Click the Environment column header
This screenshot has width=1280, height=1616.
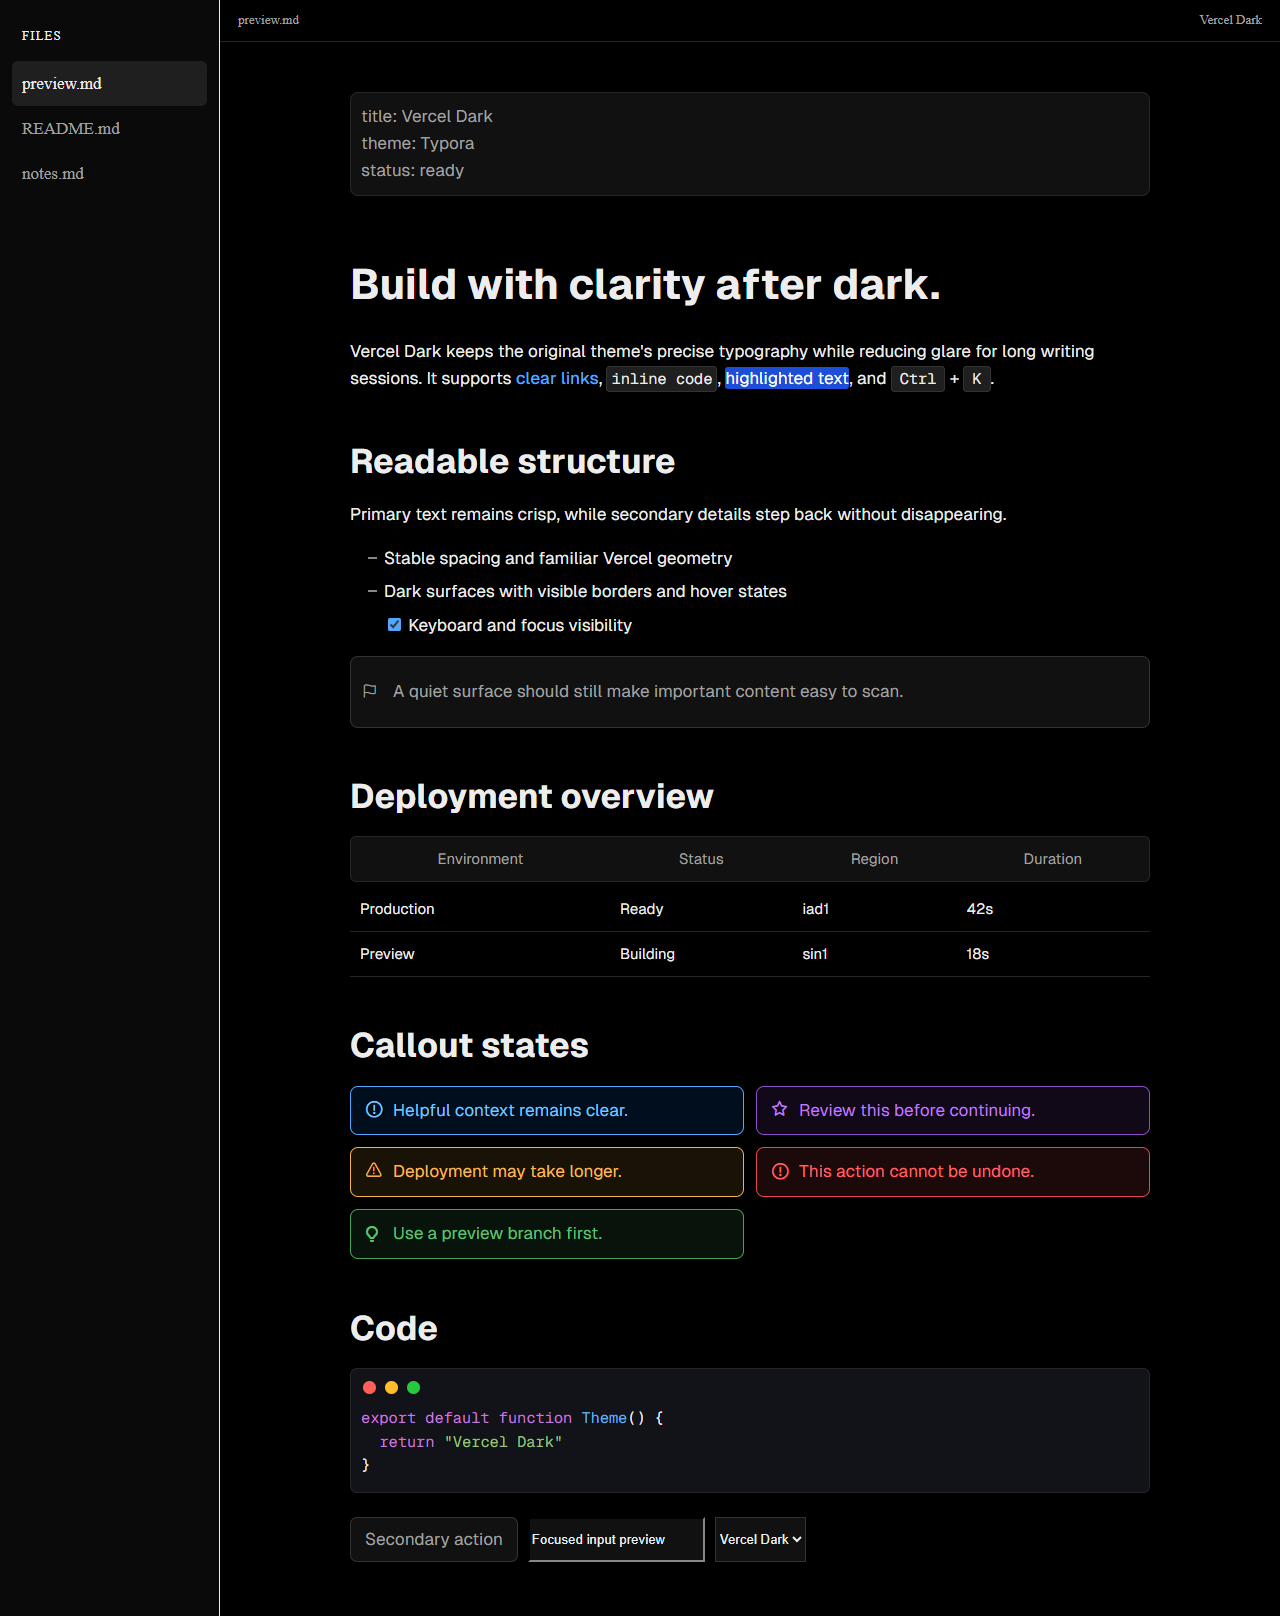tap(480, 859)
